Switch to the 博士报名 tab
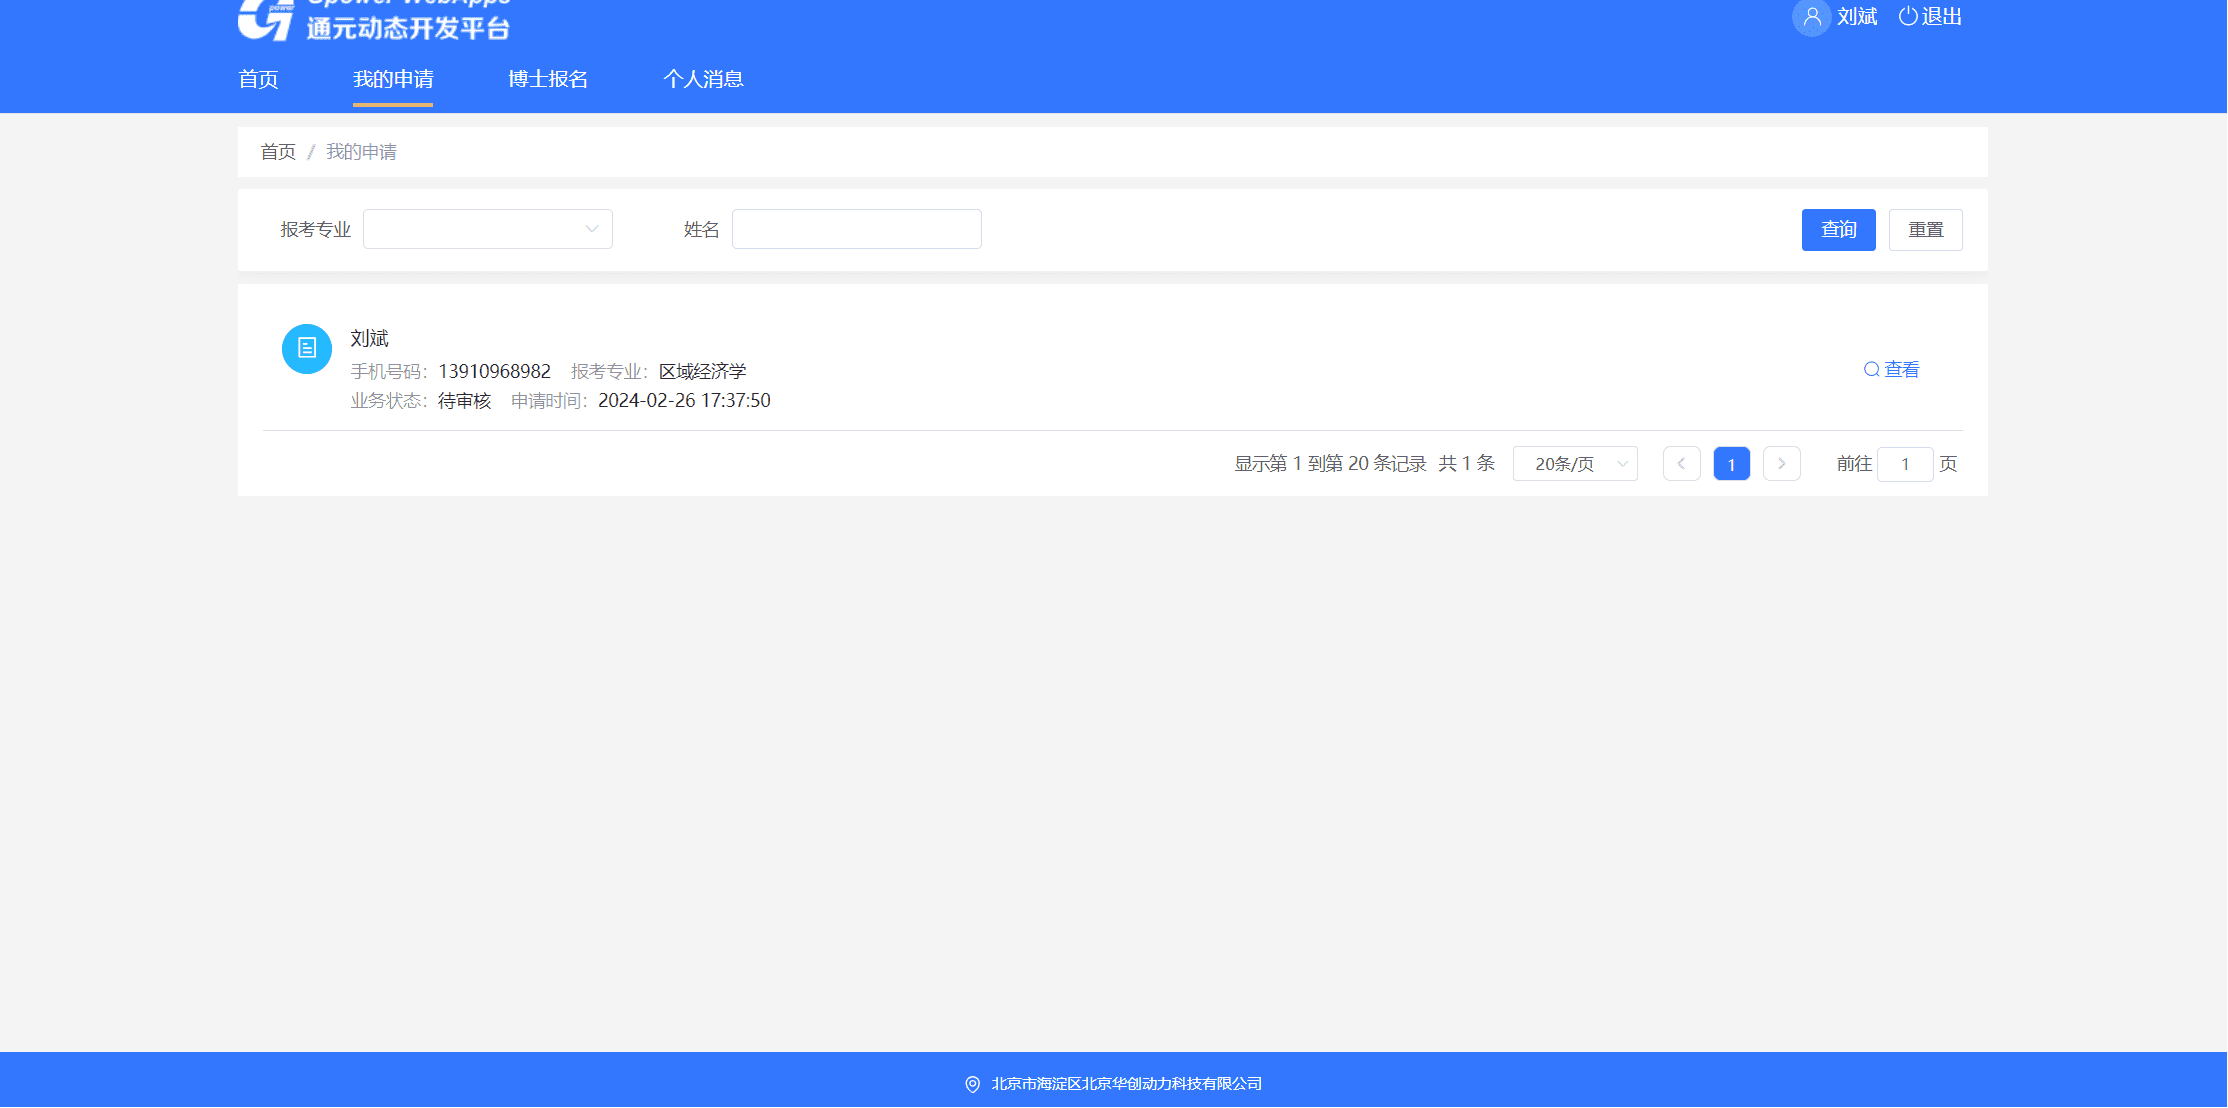The height and width of the screenshot is (1108, 2228). coord(547,79)
